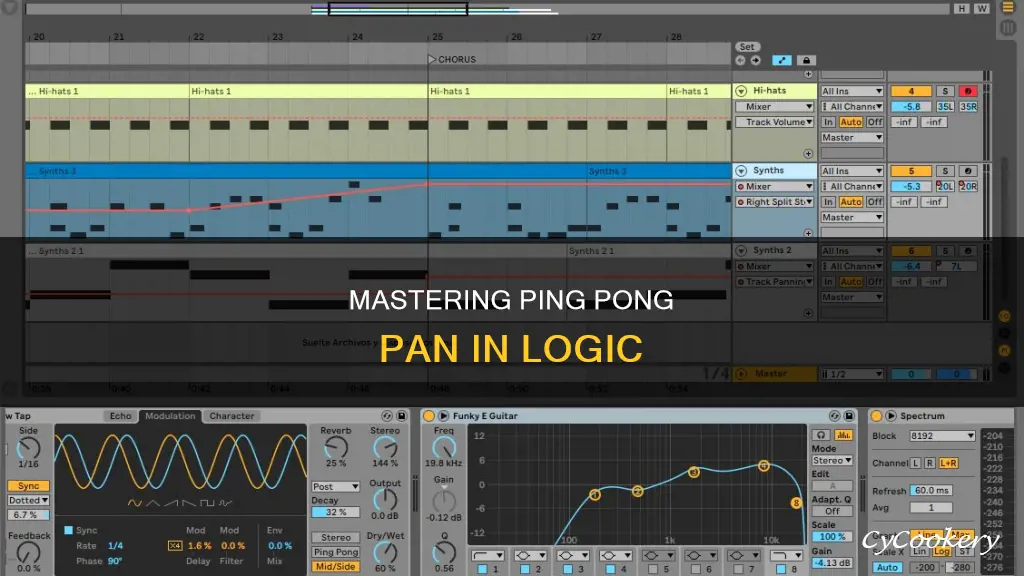The width and height of the screenshot is (1024, 576).
Task: Open the Hi-hats Mixer device chooser
Action: click(x=775, y=106)
